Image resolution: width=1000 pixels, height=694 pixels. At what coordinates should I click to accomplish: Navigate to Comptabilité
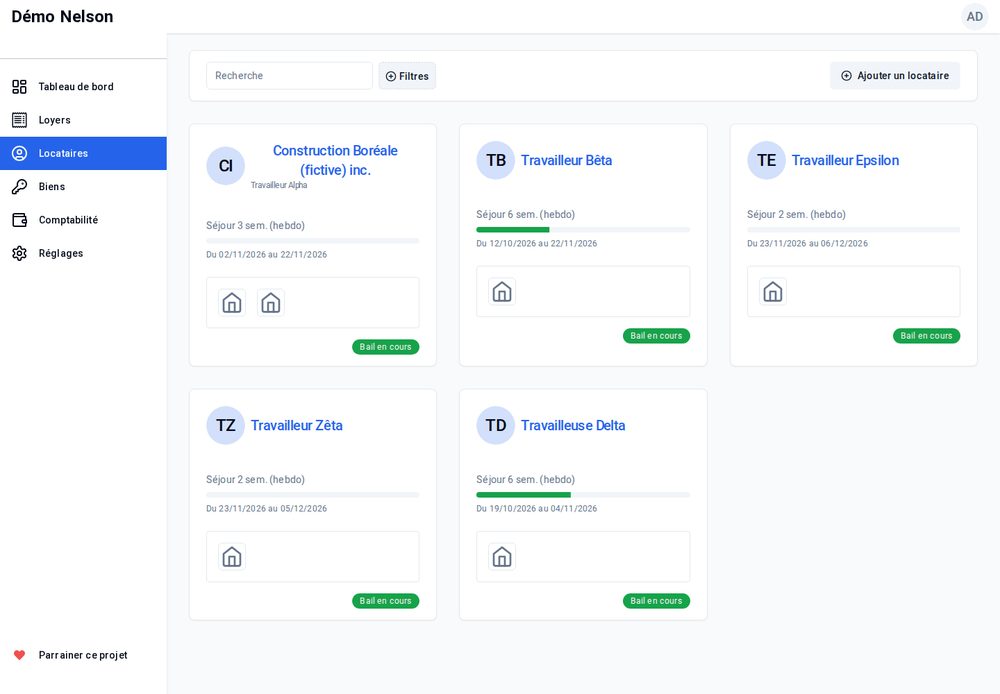tap(84, 220)
